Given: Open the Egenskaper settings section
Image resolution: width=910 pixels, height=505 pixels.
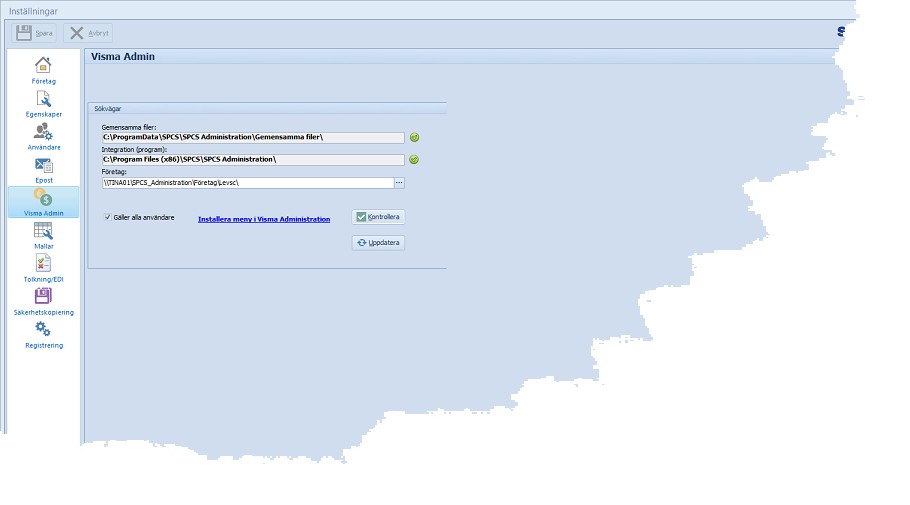Looking at the screenshot, I should pyautogui.click(x=44, y=104).
